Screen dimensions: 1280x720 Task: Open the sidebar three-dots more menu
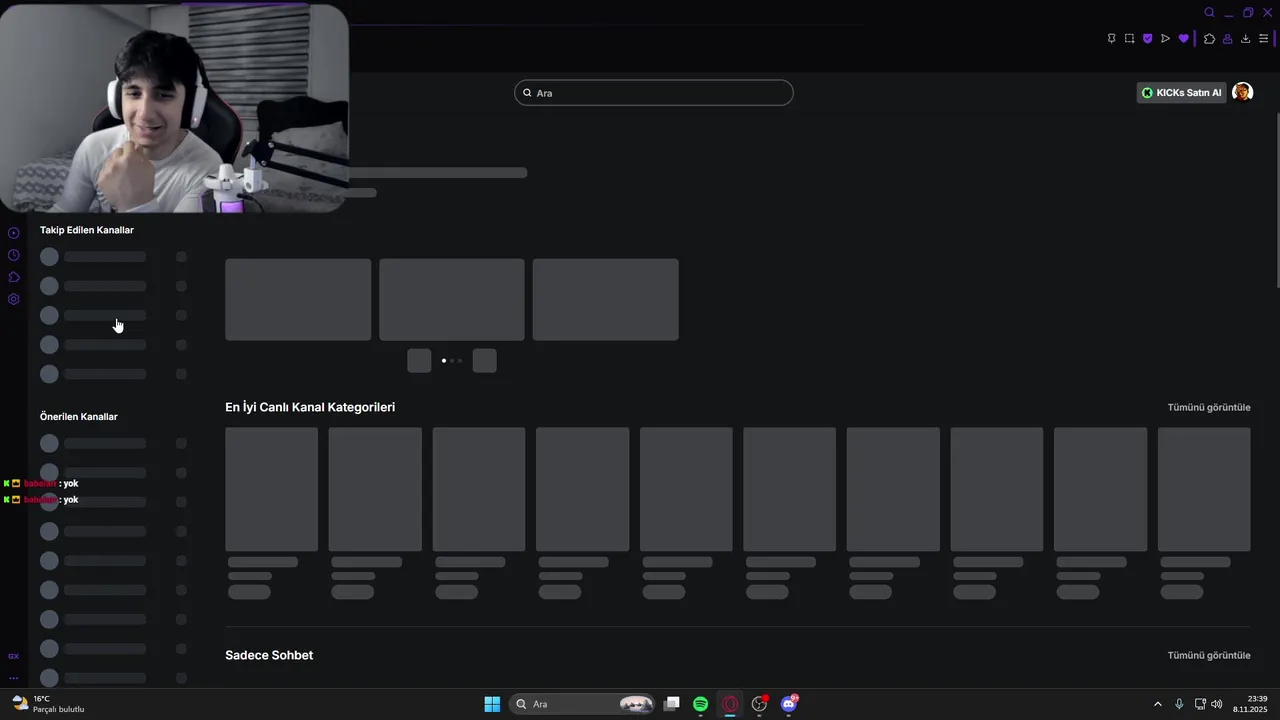(x=13, y=678)
